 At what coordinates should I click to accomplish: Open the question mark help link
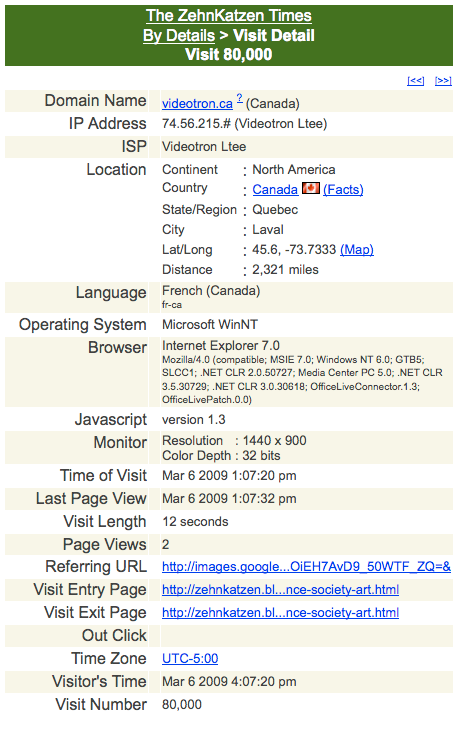239,99
